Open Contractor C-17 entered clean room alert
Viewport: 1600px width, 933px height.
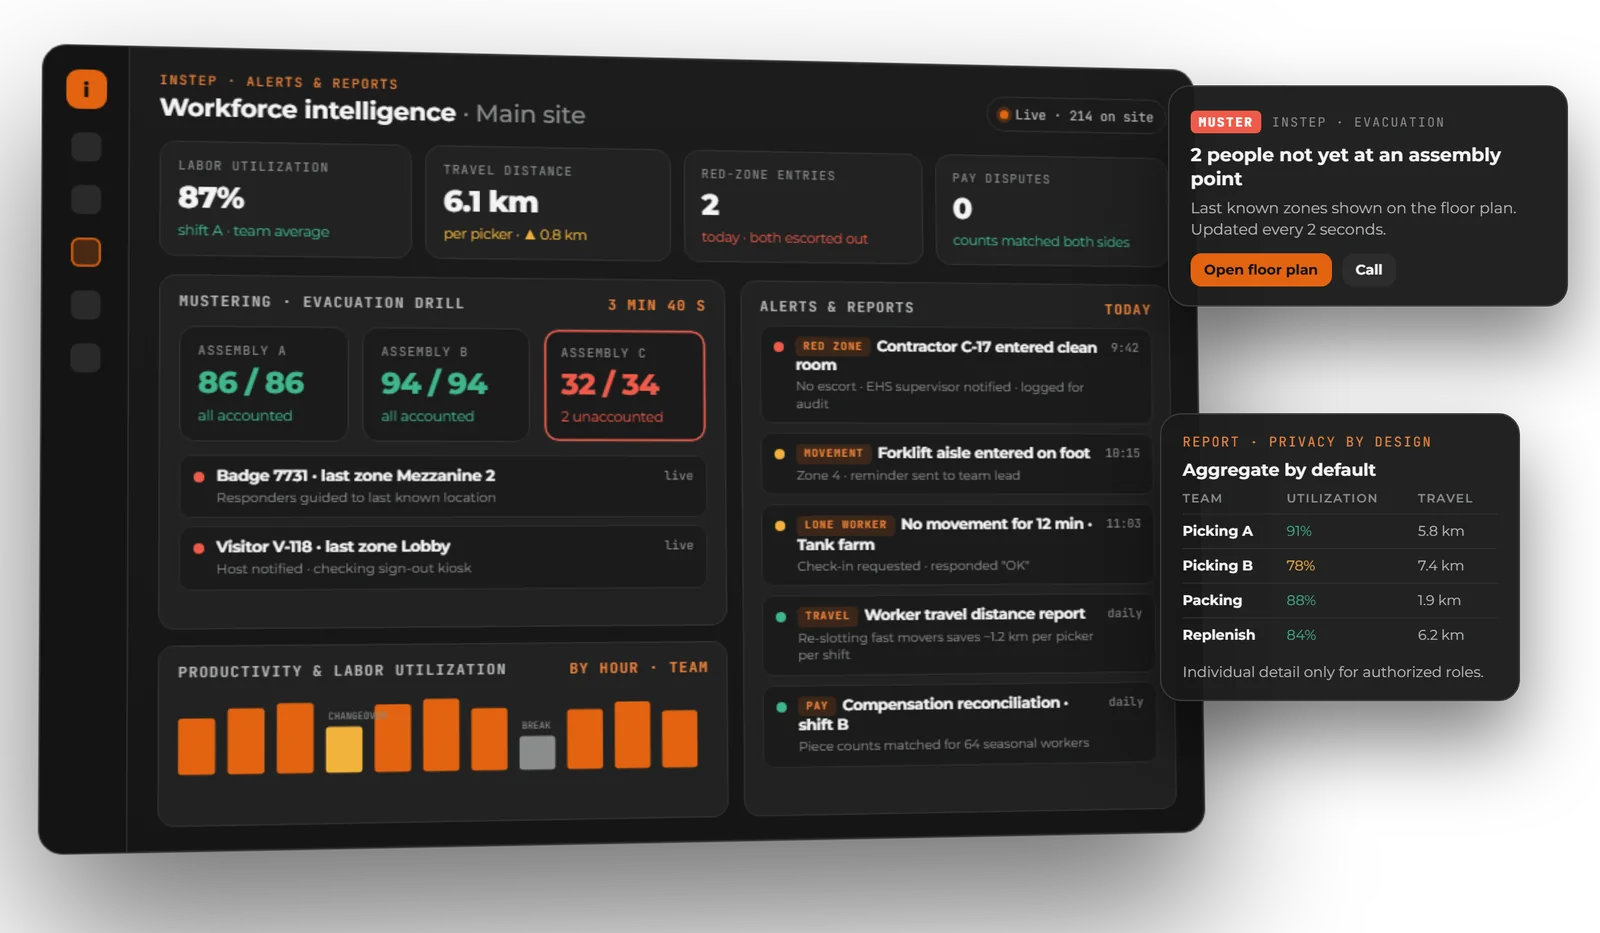(956, 375)
